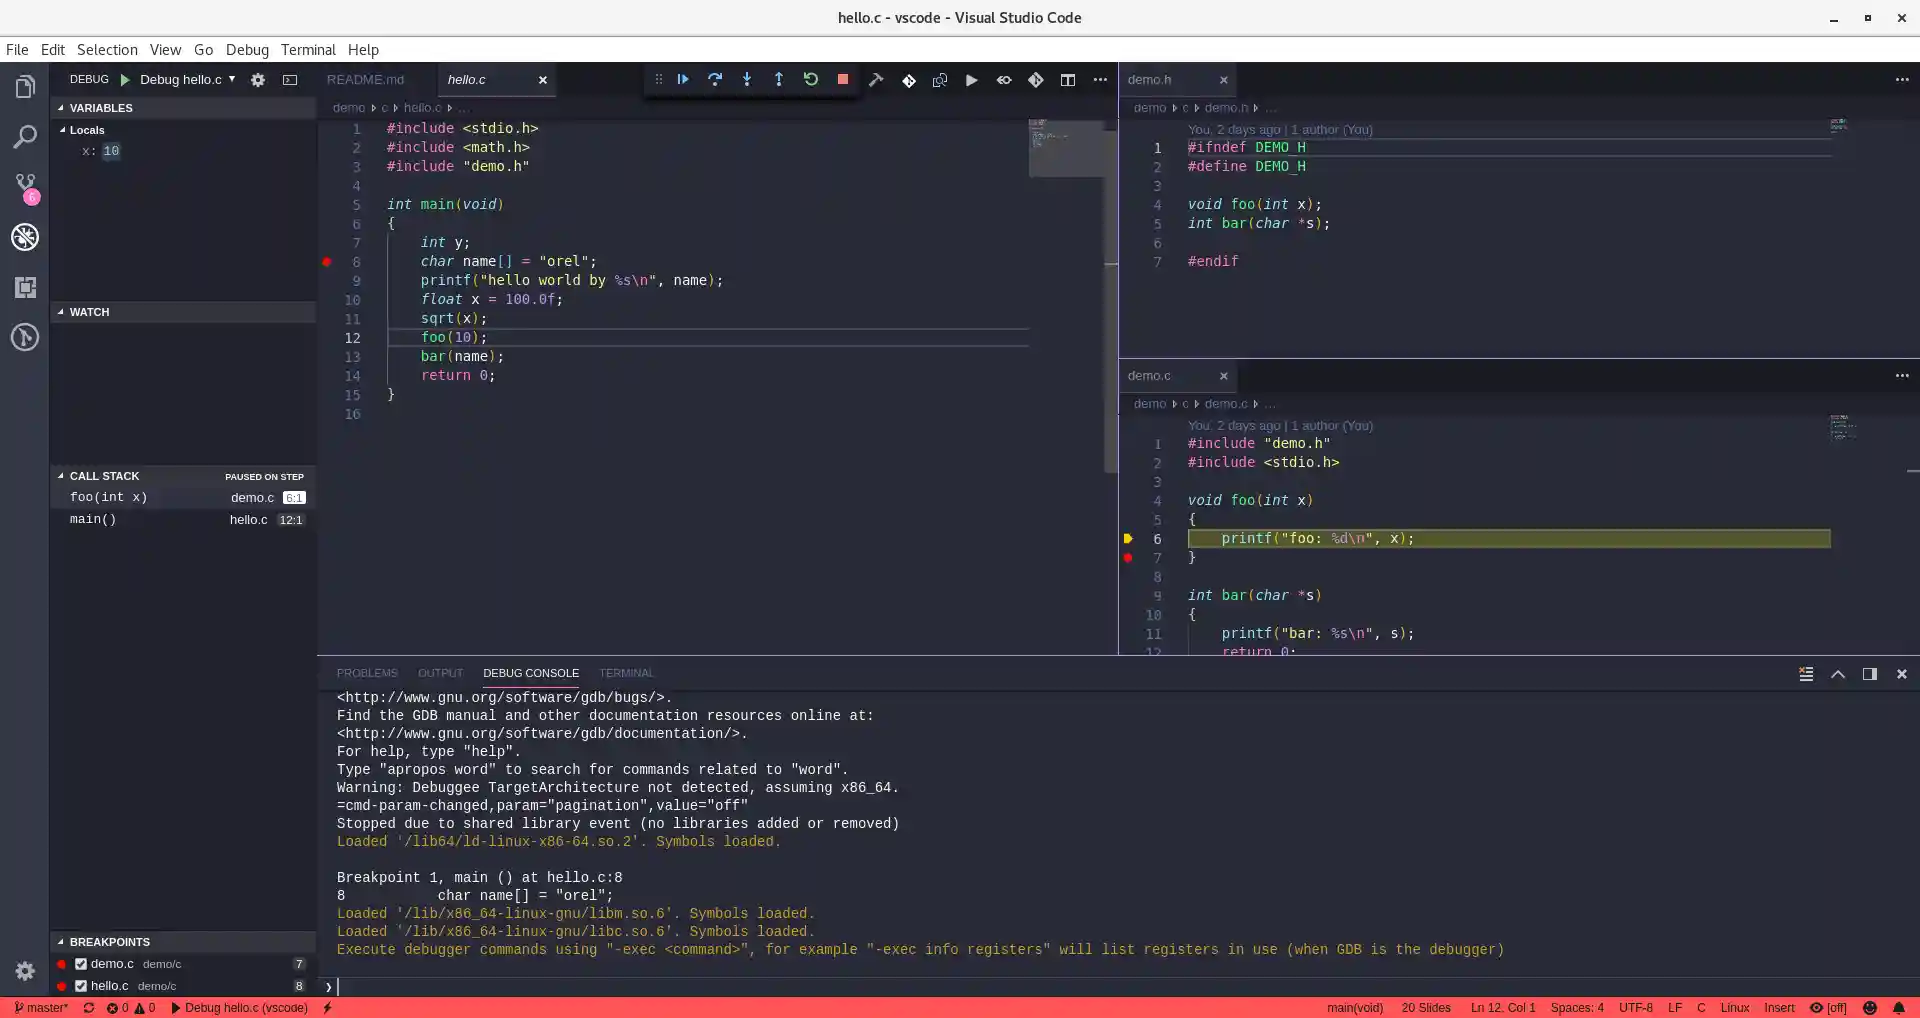Stop the debugger with red square
Image resolution: width=1920 pixels, height=1018 pixels.
(x=843, y=80)
